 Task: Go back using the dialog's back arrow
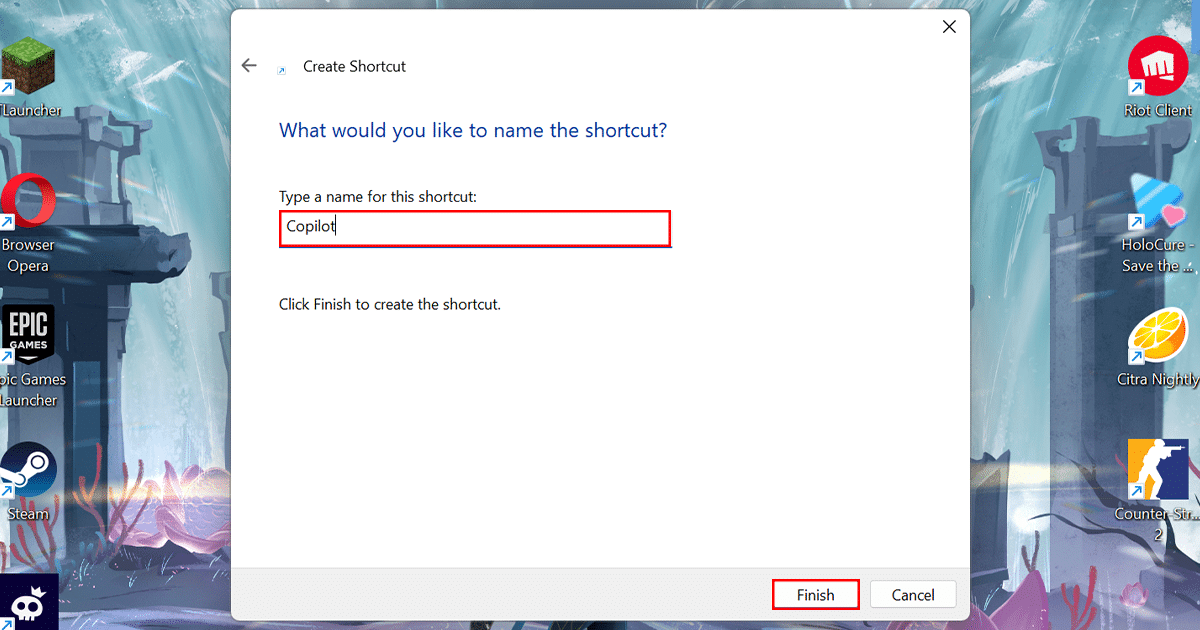point(250,66)
